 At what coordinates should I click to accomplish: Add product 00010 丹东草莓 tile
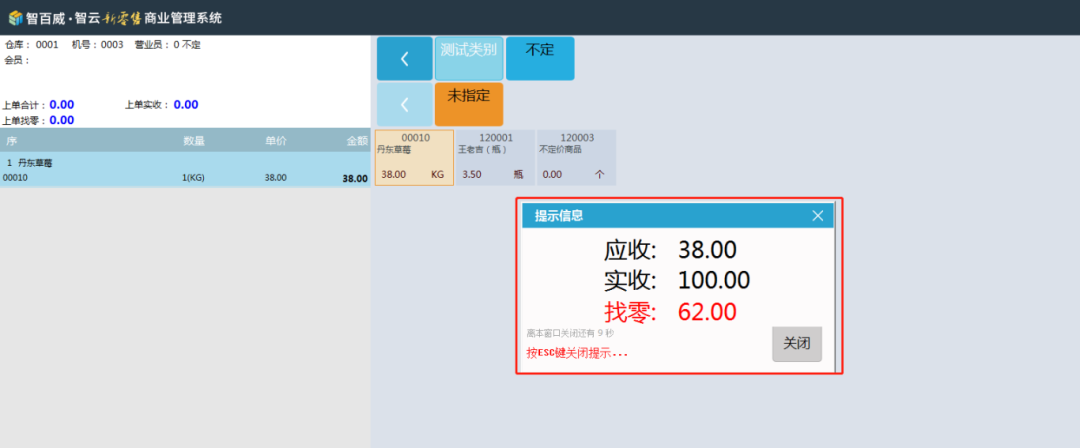tap(414, 157)
